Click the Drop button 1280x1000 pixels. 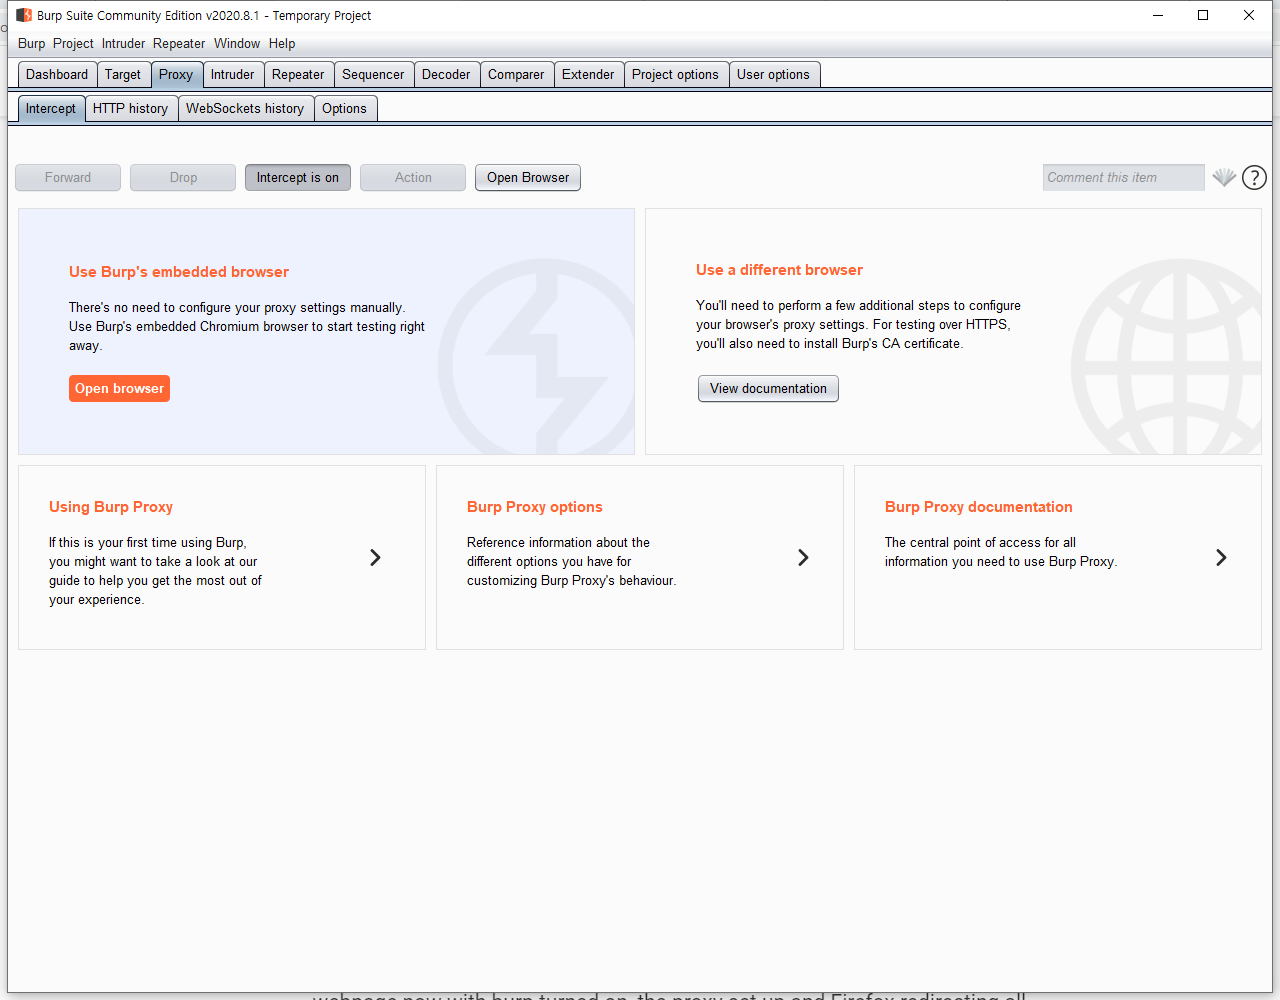point(183,177)
